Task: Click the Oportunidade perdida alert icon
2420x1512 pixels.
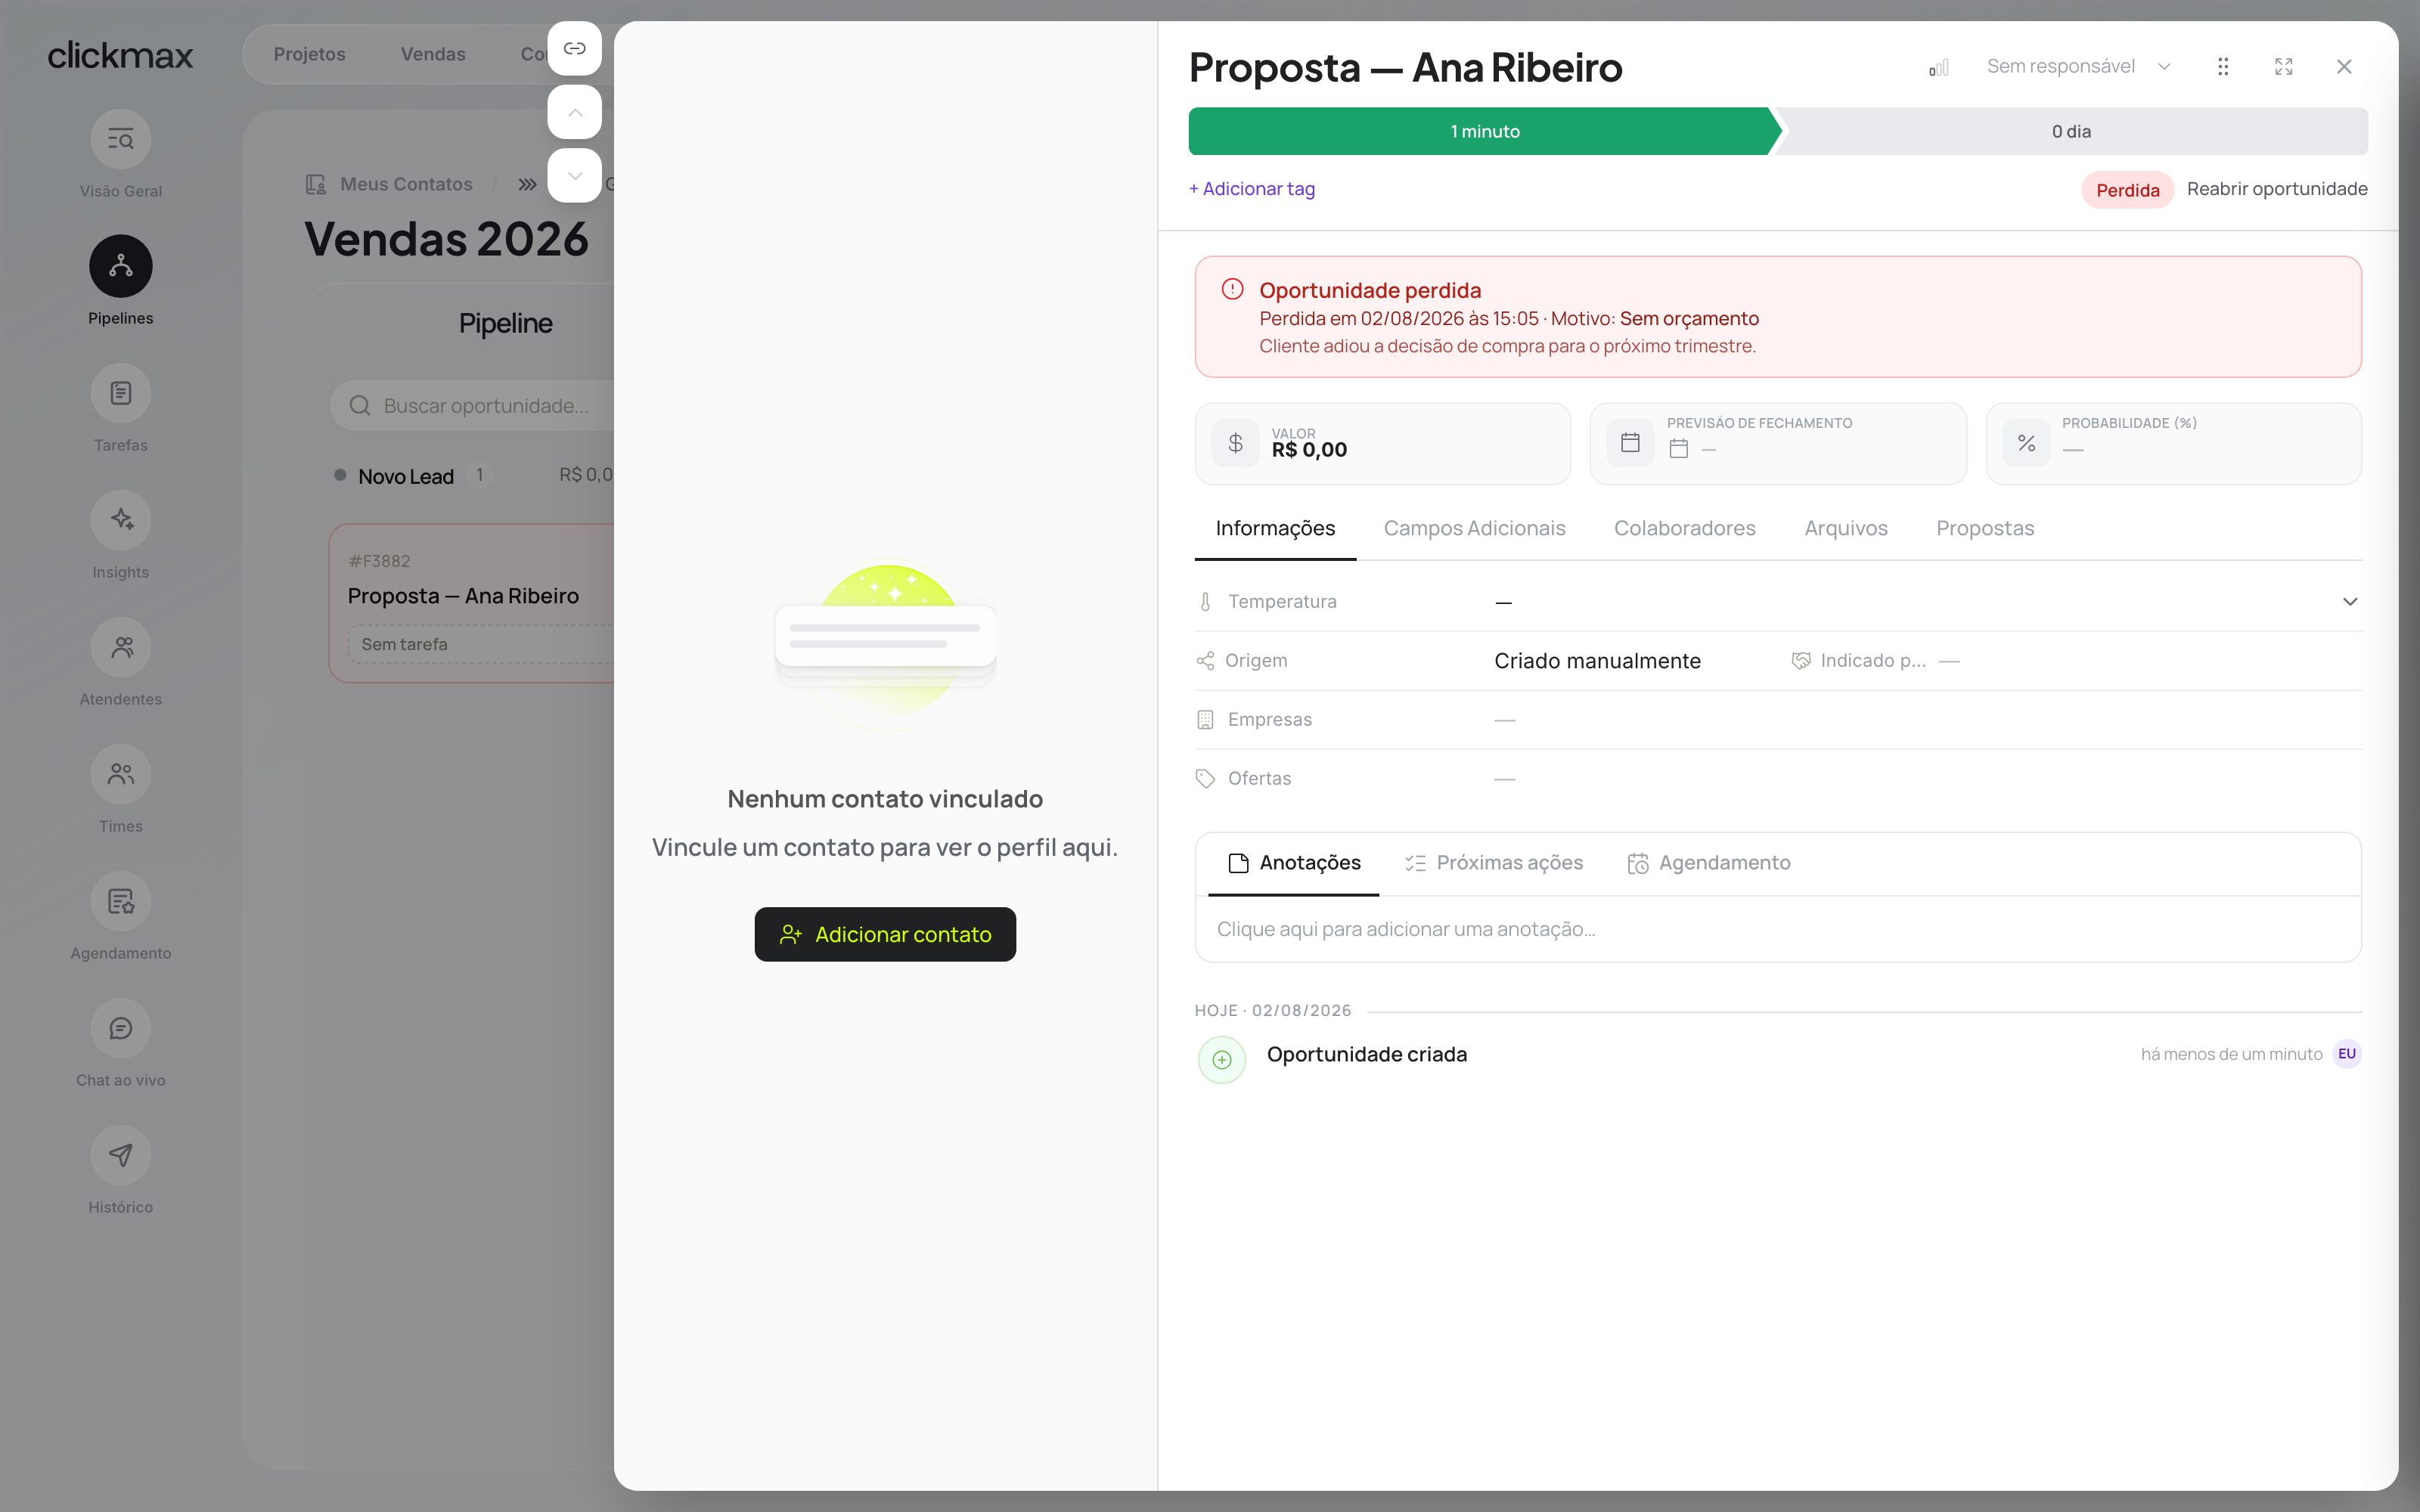Action: 1232,290
